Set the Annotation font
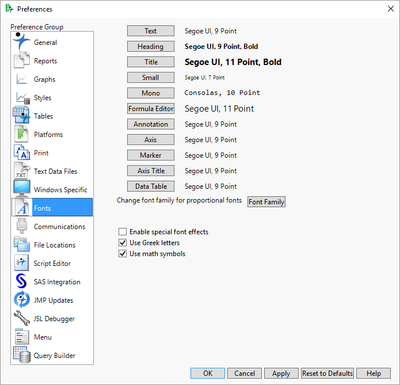 (x=151, y=124)
